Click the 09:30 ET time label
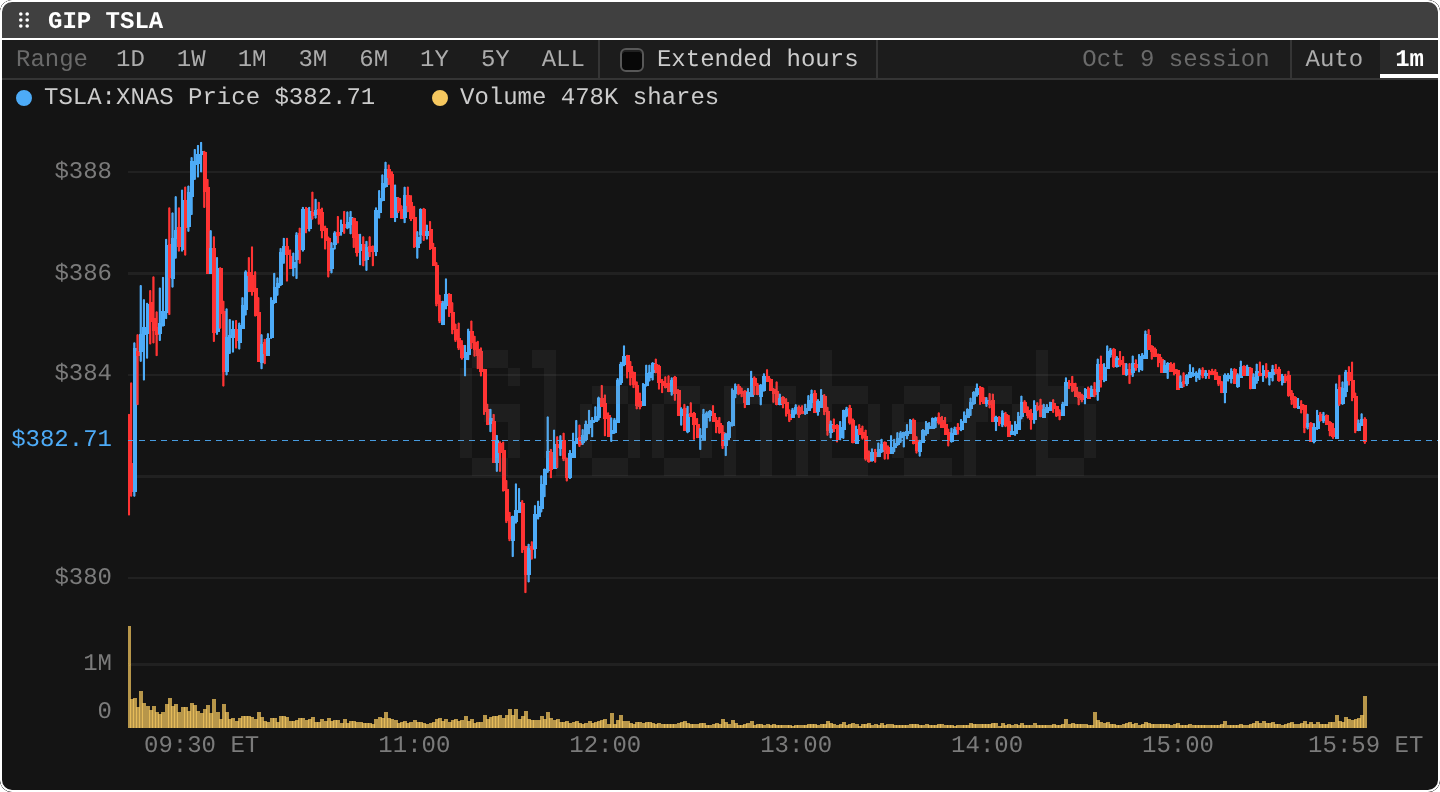The width and height of the screenshot is (1440, 792). coord(201,745)
